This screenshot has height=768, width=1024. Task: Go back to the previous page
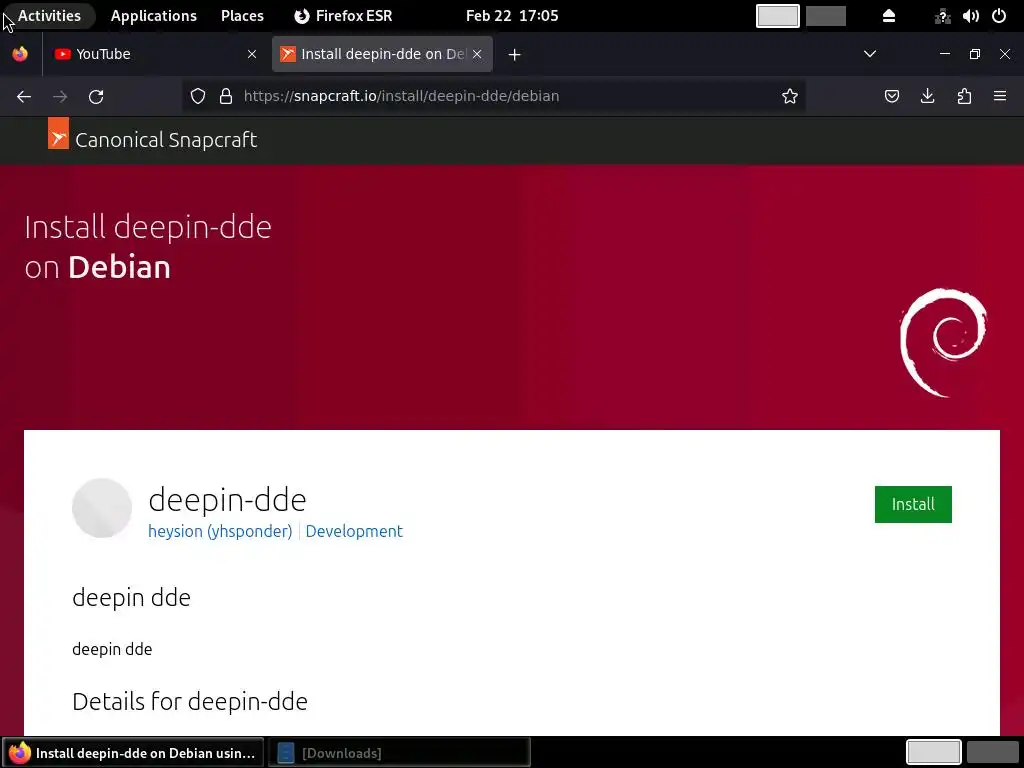[24, 97]
